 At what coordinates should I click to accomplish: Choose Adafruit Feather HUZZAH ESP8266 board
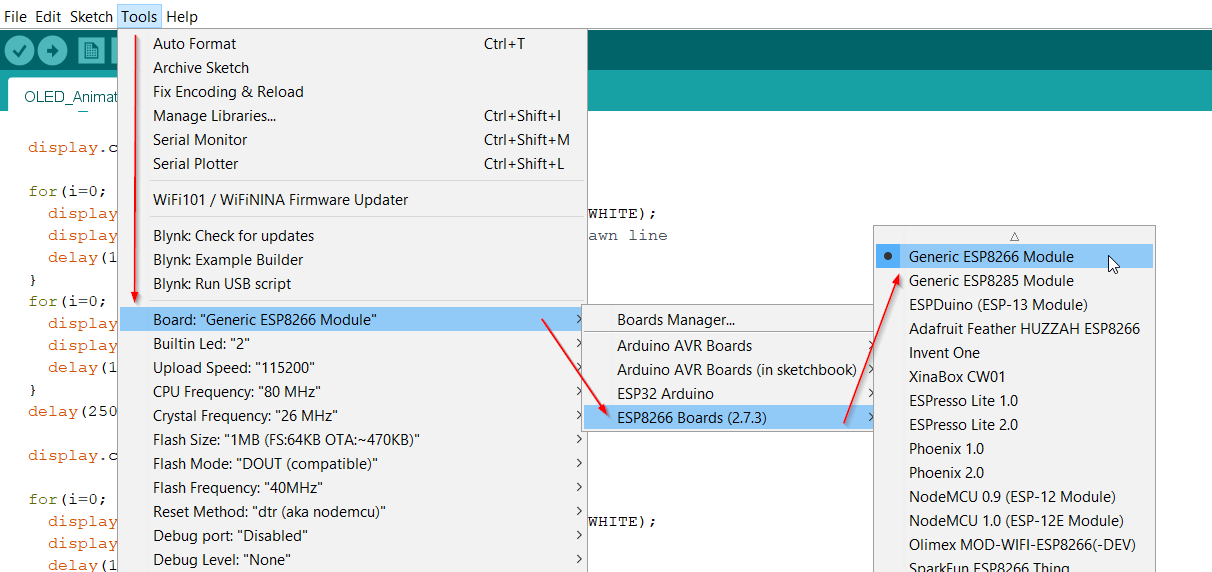point(1024,329)
